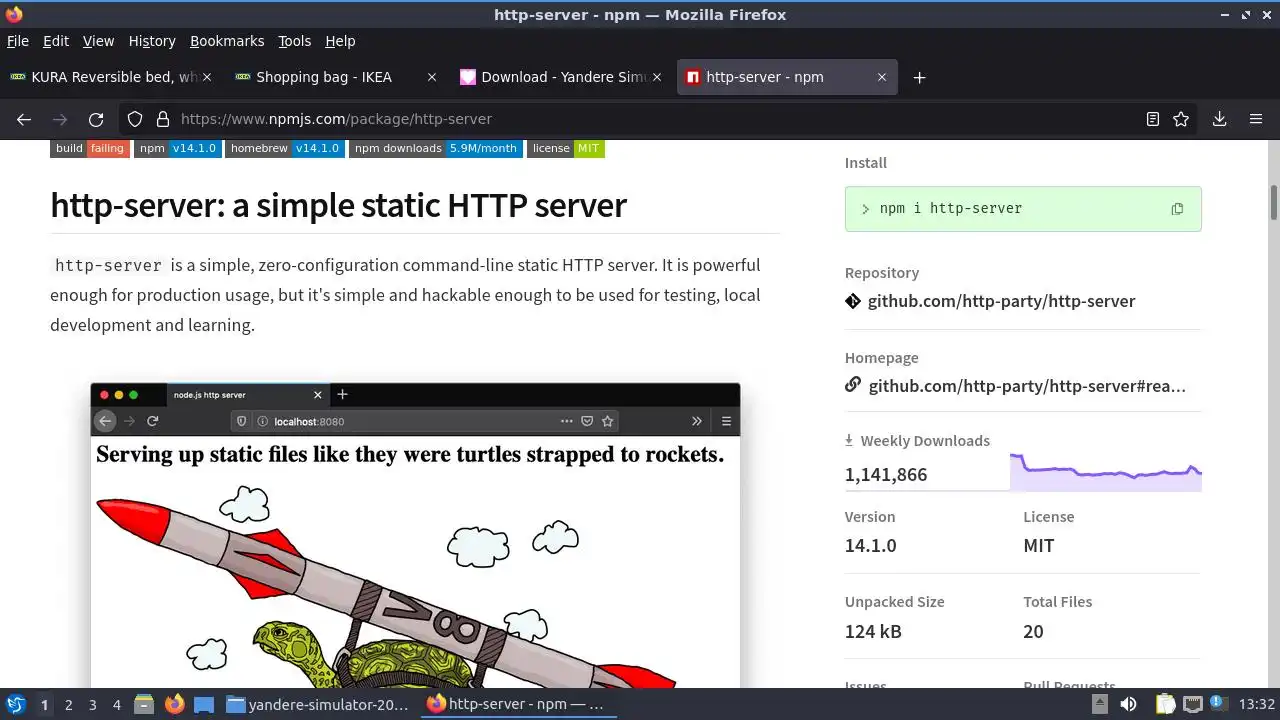Close the http-server - npm tab

[x=882, y=77]
